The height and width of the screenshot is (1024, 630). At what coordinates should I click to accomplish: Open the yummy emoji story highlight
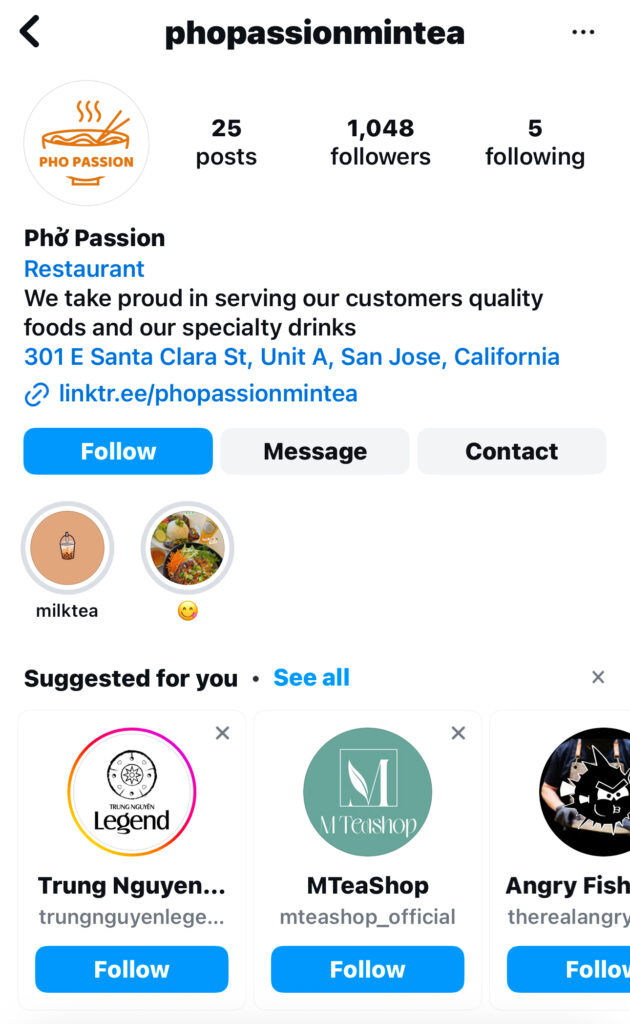(187, 547)
